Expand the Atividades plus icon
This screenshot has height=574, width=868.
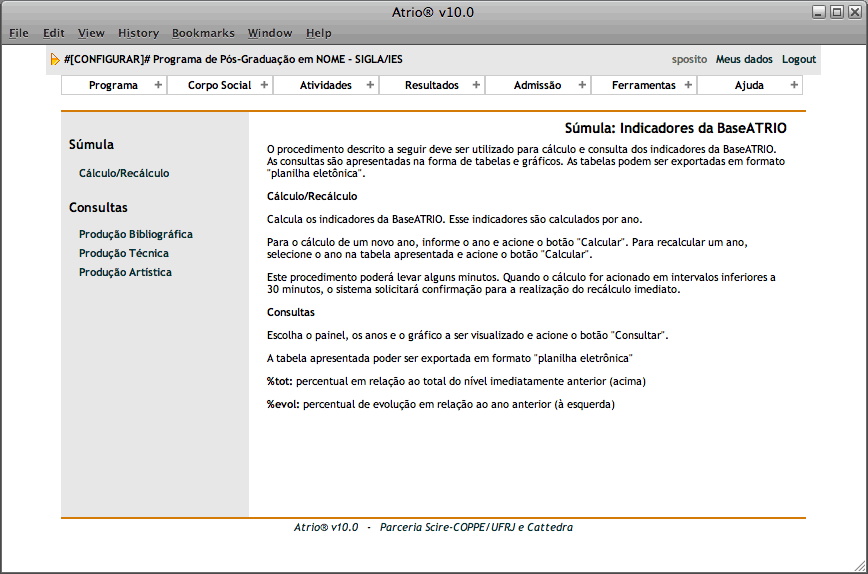click(x=370, y=85)
